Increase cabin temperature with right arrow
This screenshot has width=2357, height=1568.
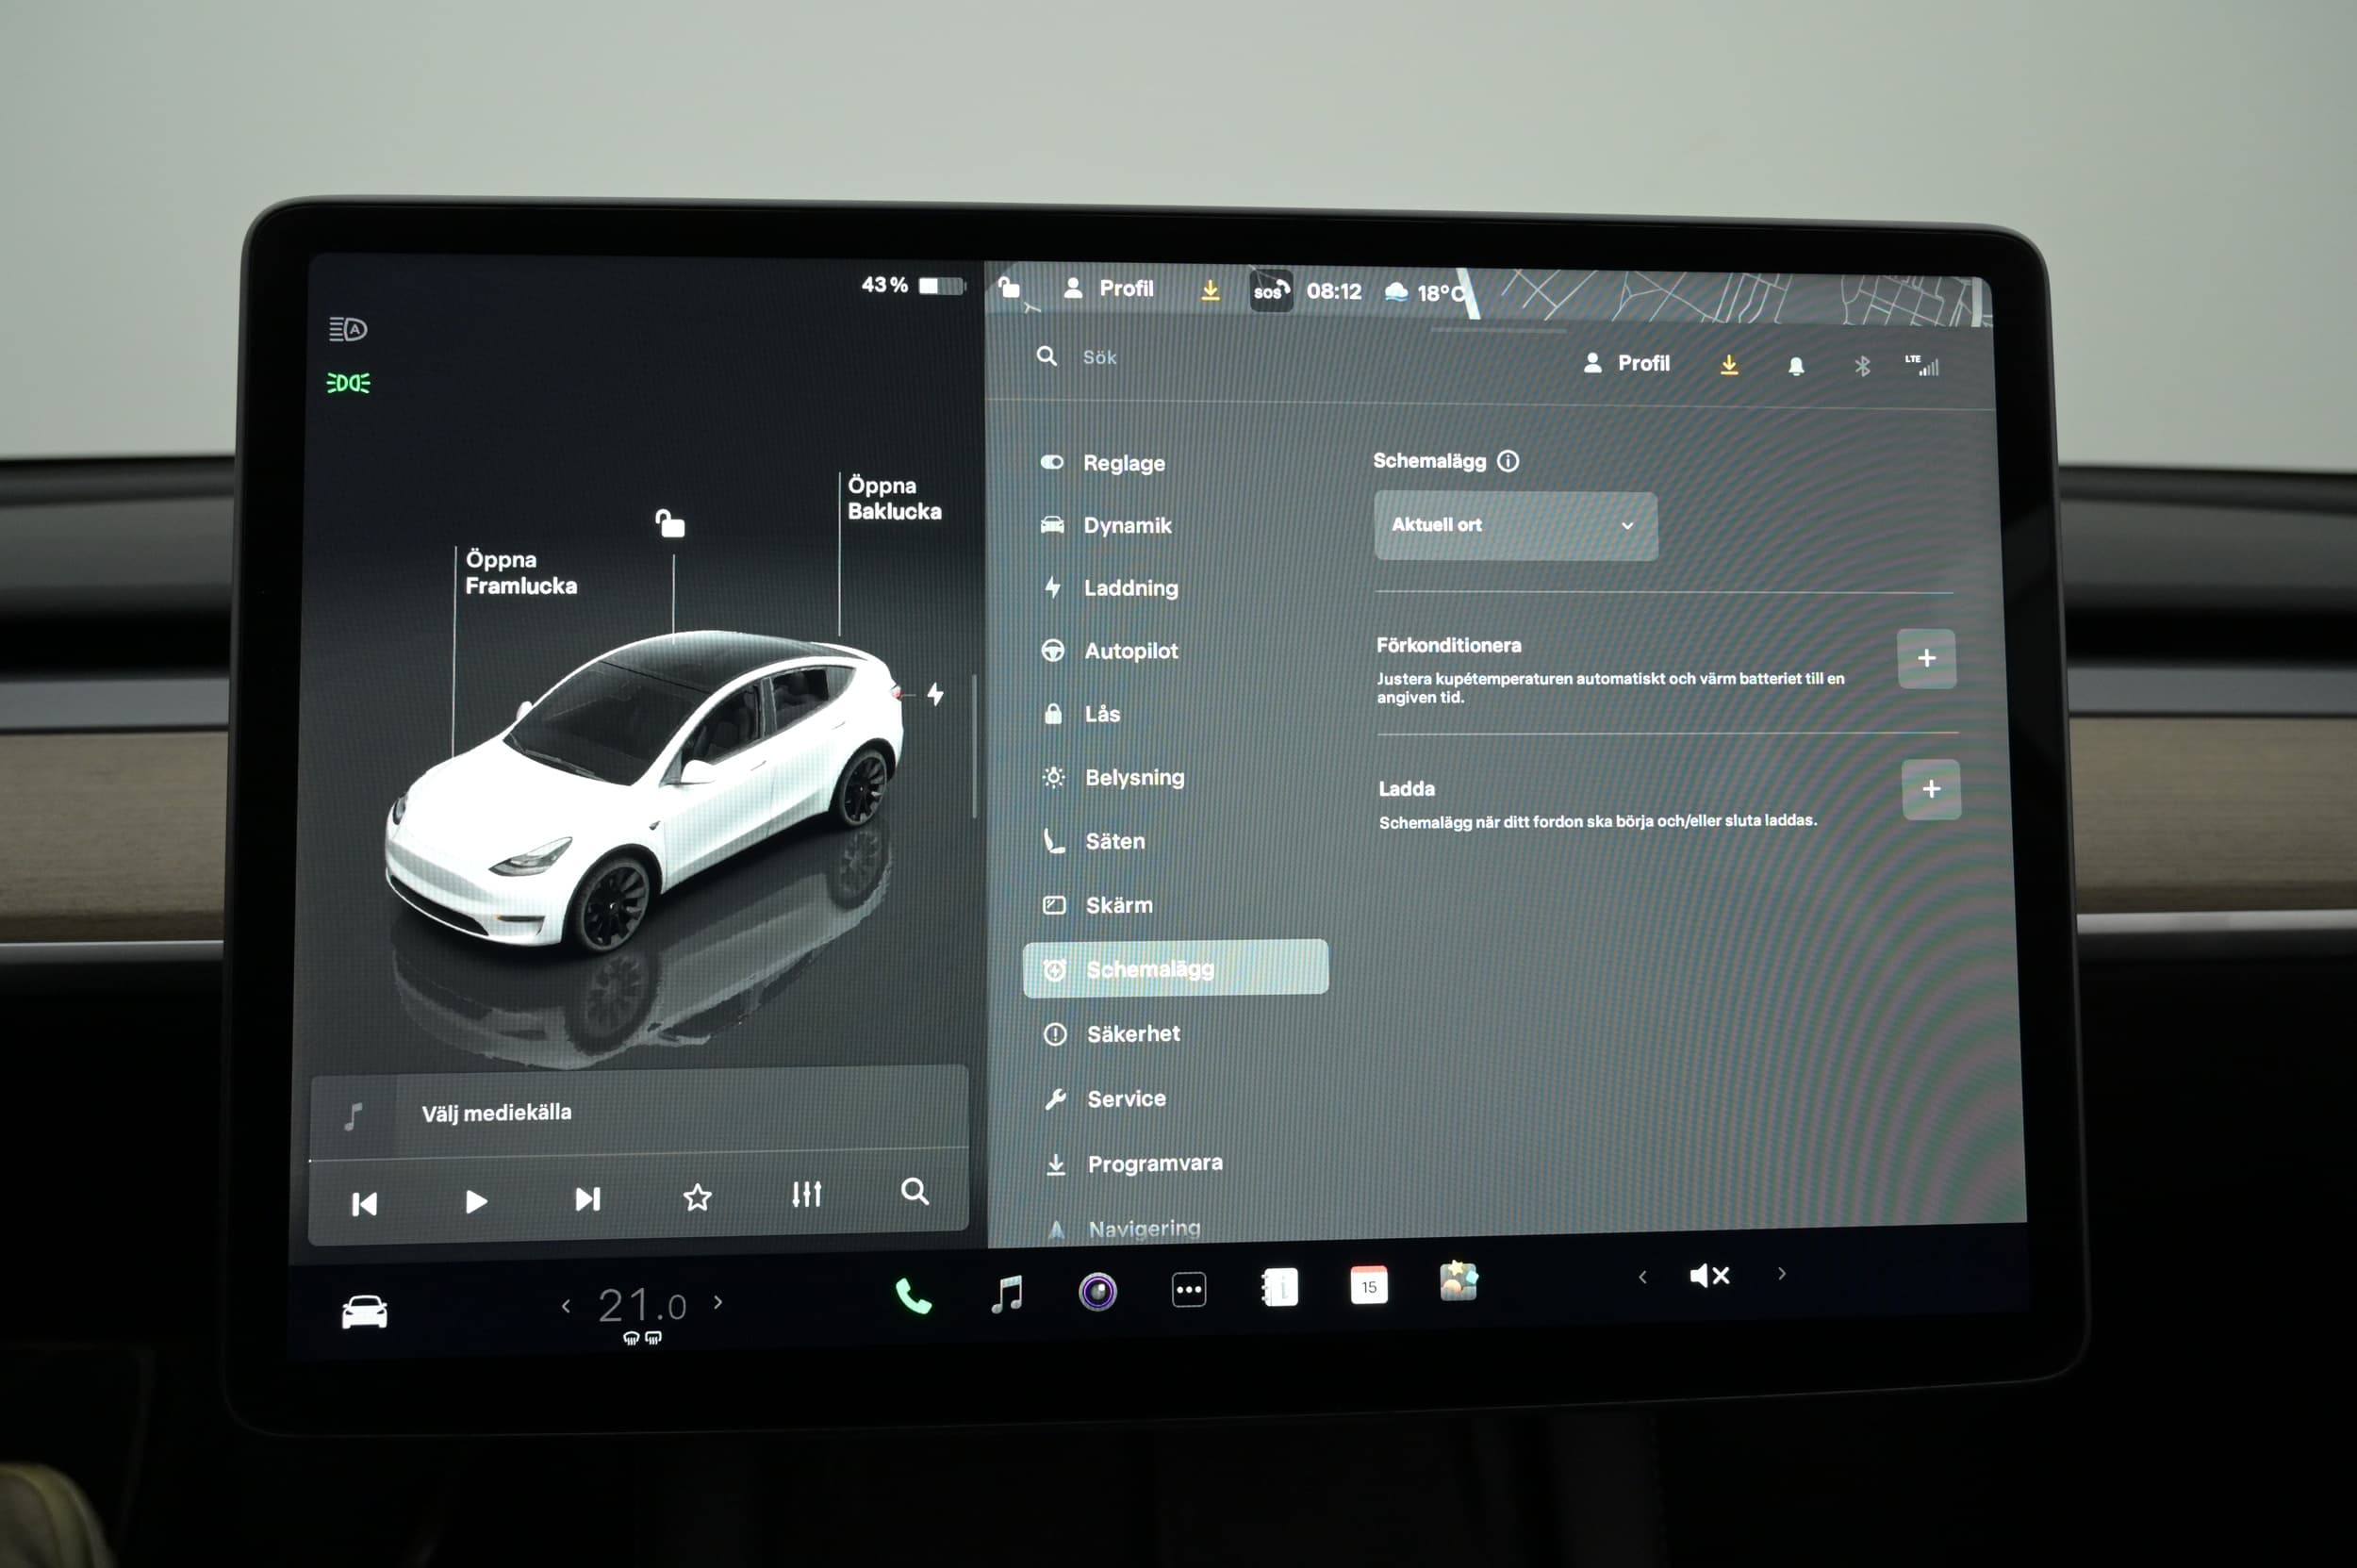[718, 1302]
